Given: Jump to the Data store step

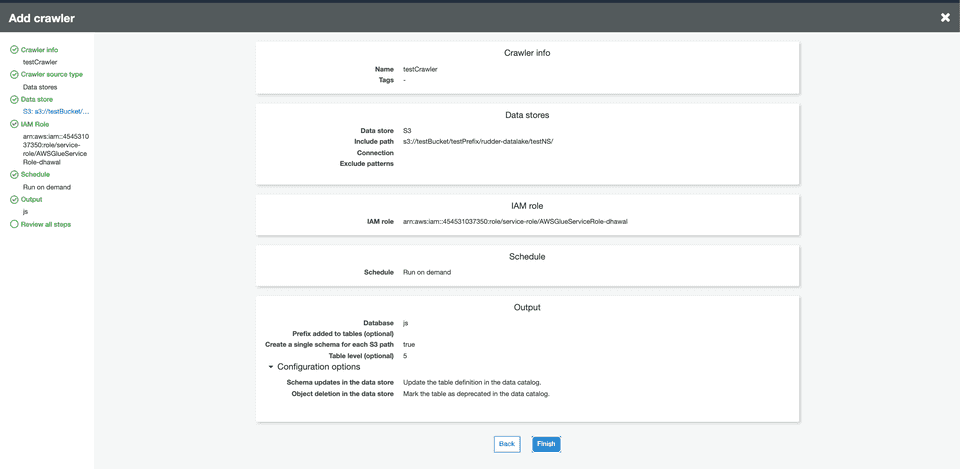Looking at the screenshot, I should [x=37, y=100].
